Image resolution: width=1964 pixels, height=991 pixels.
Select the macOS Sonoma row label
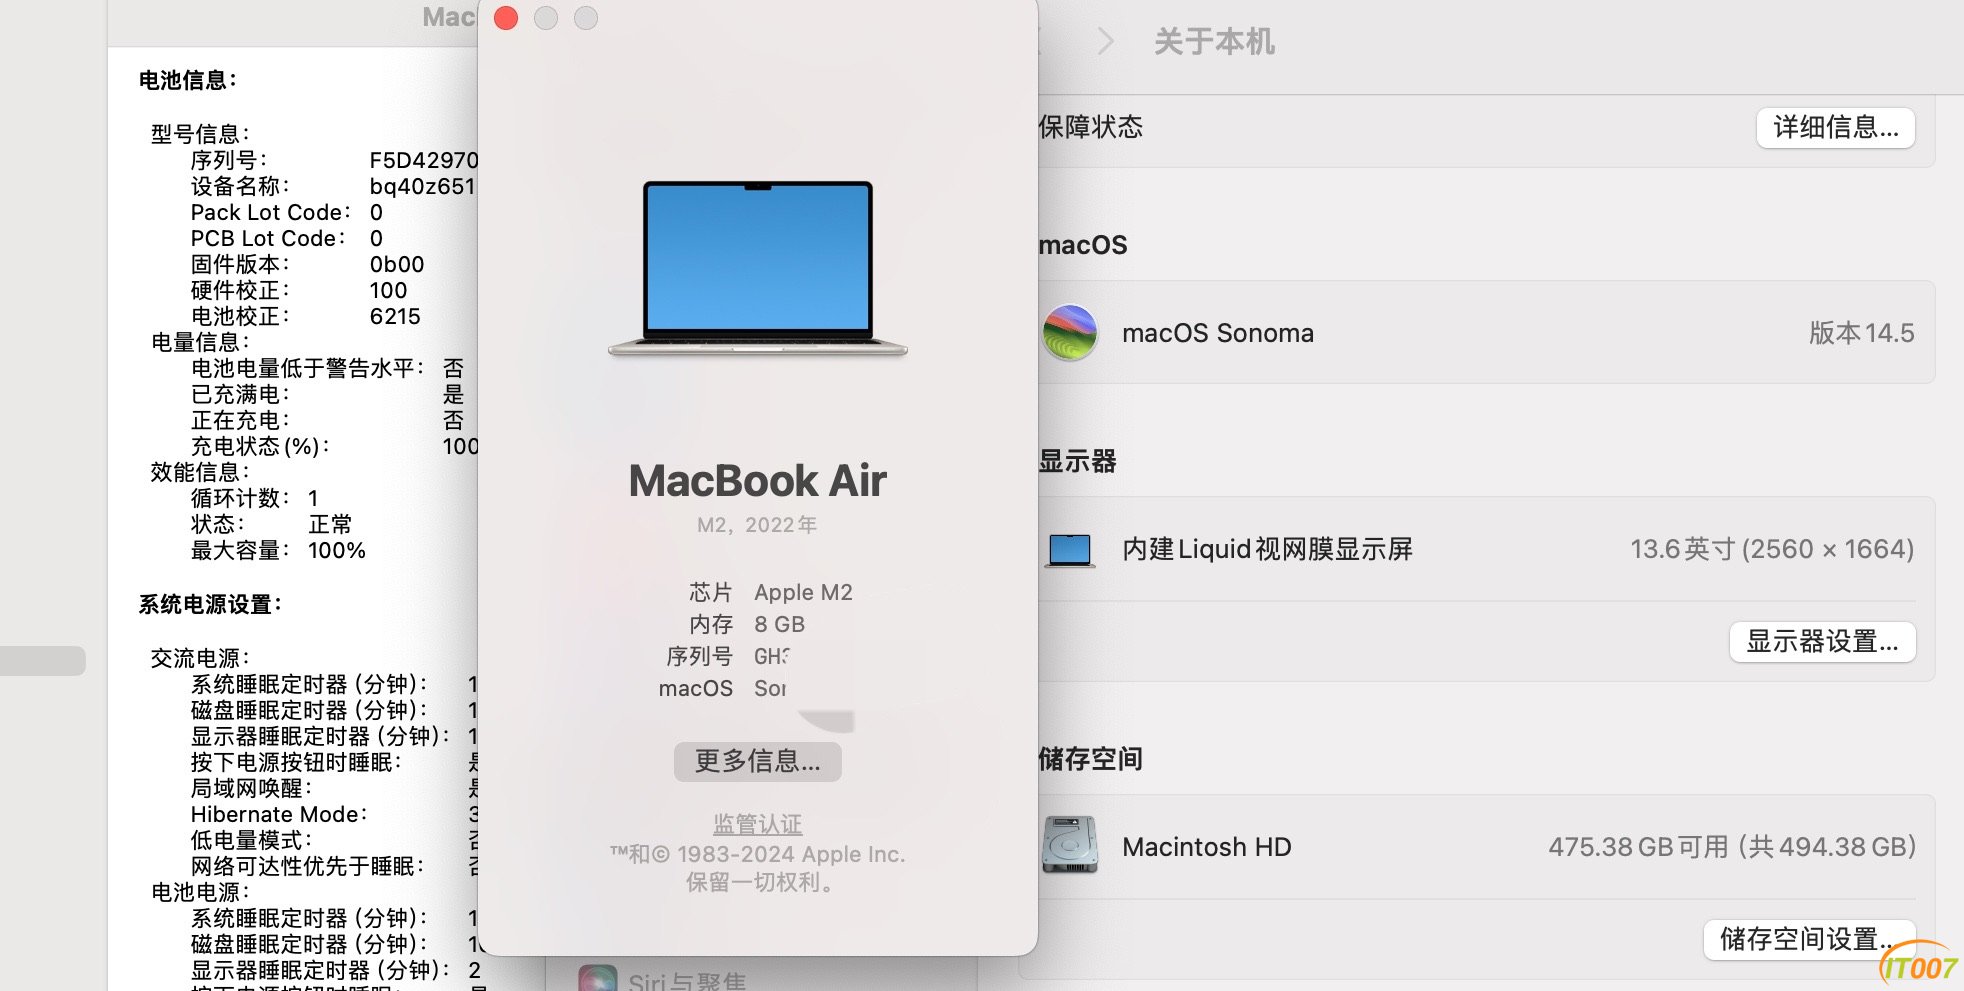[1218, 333]
